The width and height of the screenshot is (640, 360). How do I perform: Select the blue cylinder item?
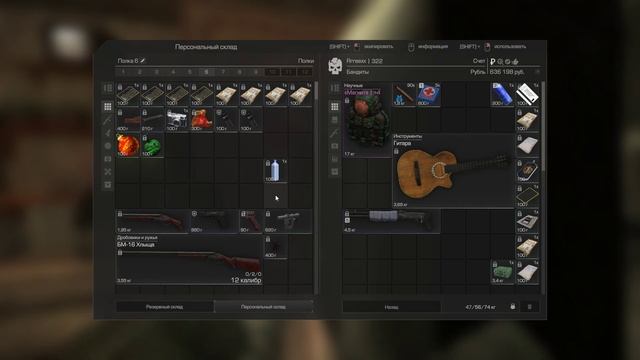click(502, 95)
